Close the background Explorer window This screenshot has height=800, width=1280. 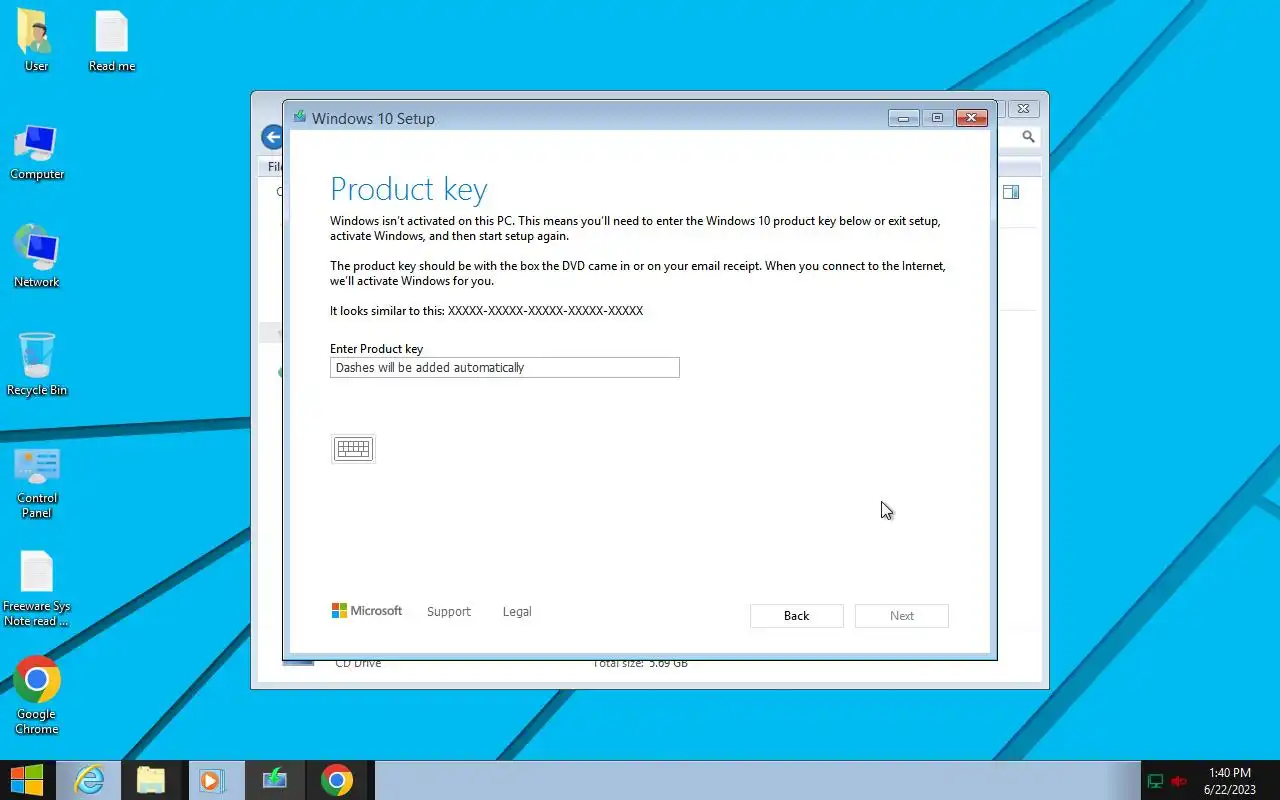[x=1023, y=108]
